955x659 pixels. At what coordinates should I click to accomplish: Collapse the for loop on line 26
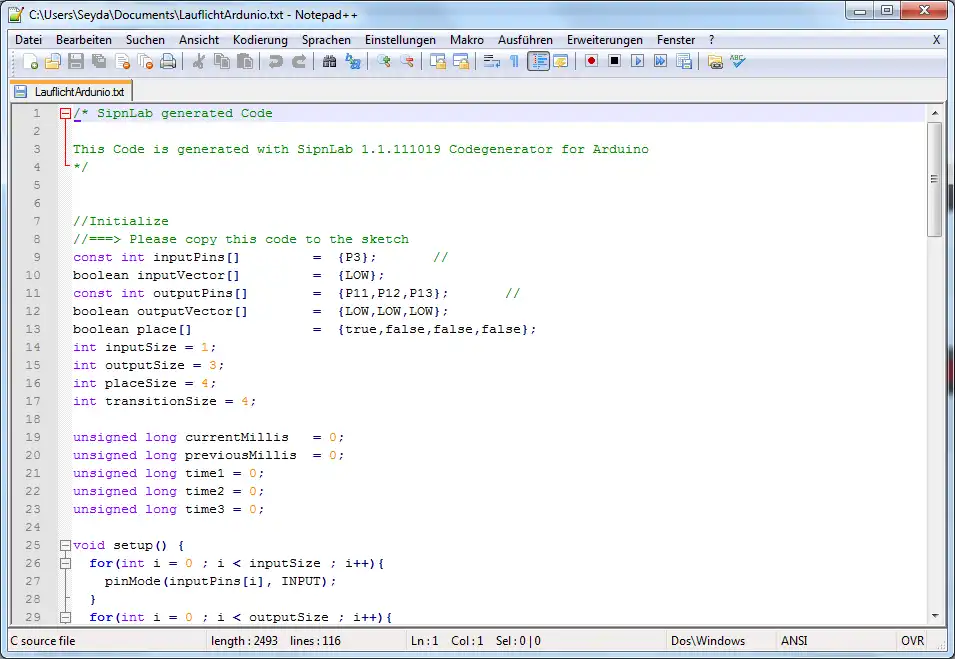click(65, 564)
